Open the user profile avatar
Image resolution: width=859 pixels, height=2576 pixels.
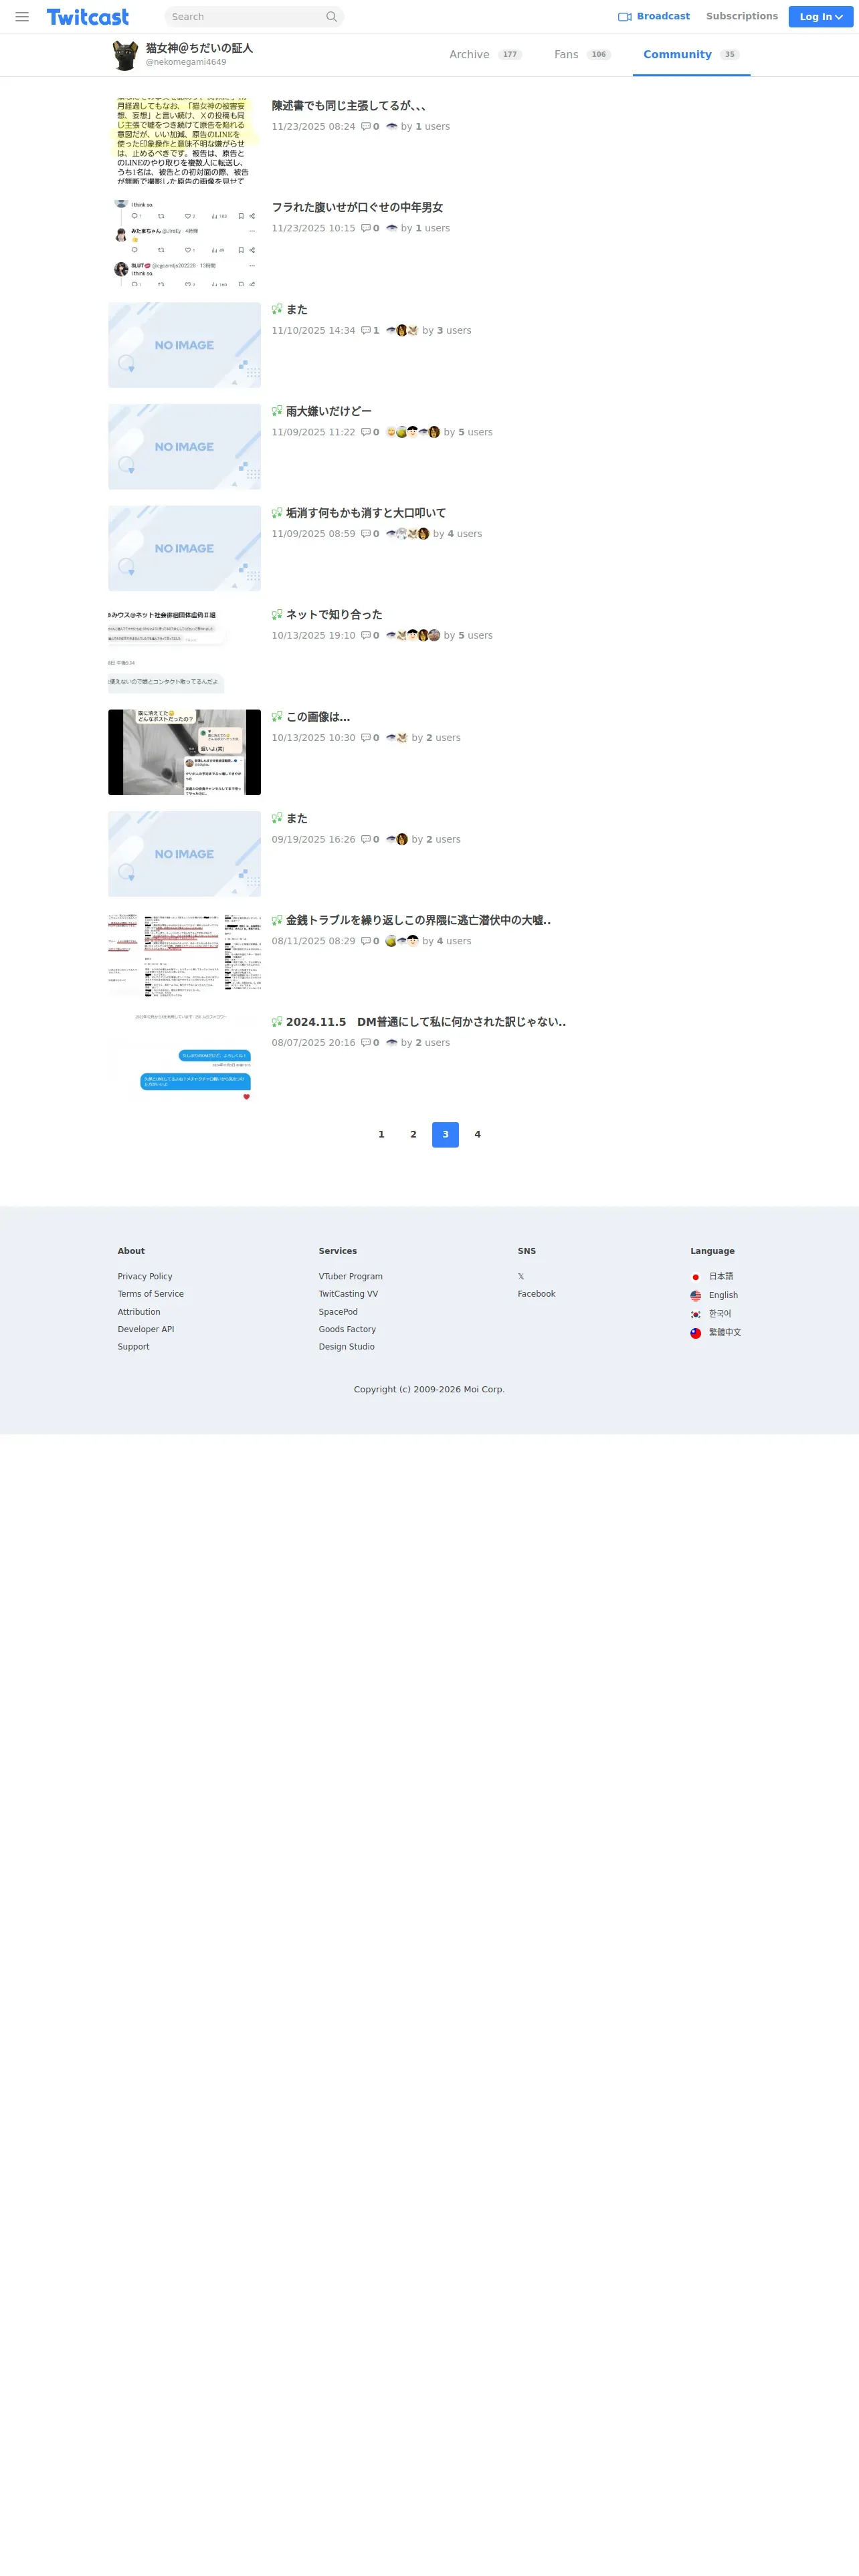[125, 55]
